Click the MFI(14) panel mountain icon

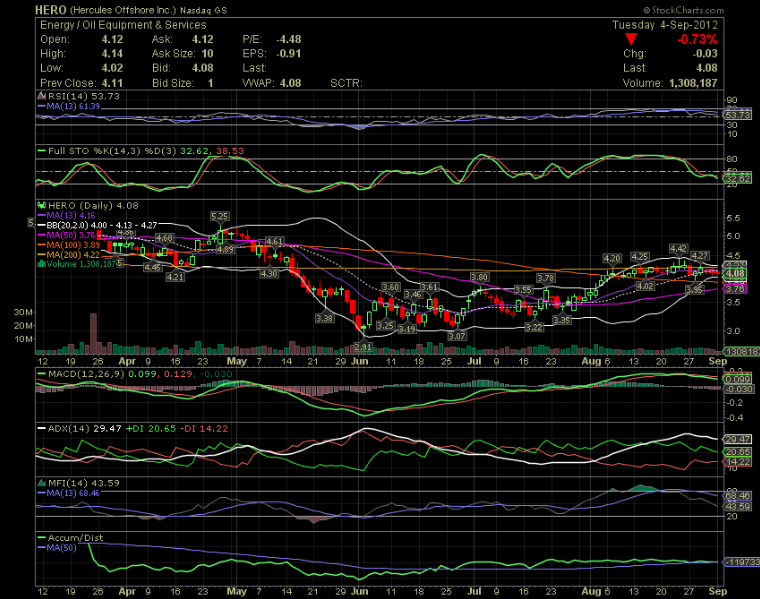[42, 483]
